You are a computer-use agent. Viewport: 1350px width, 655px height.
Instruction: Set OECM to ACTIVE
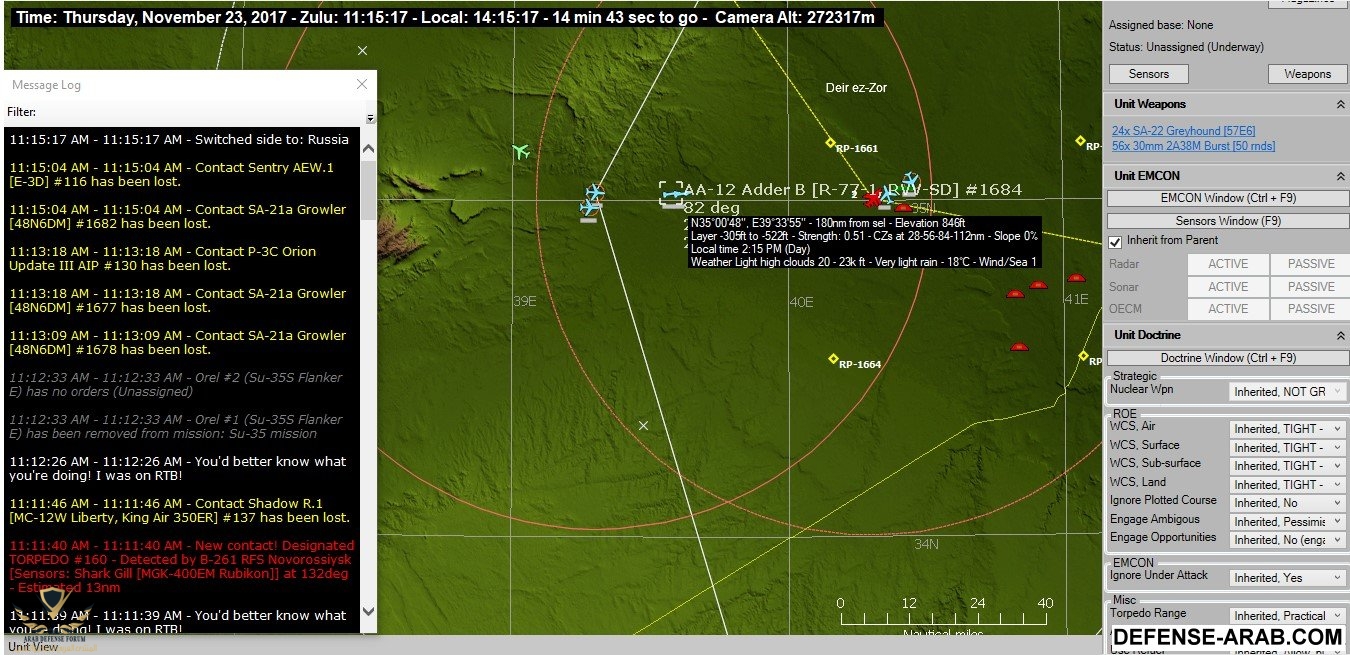1227,309
